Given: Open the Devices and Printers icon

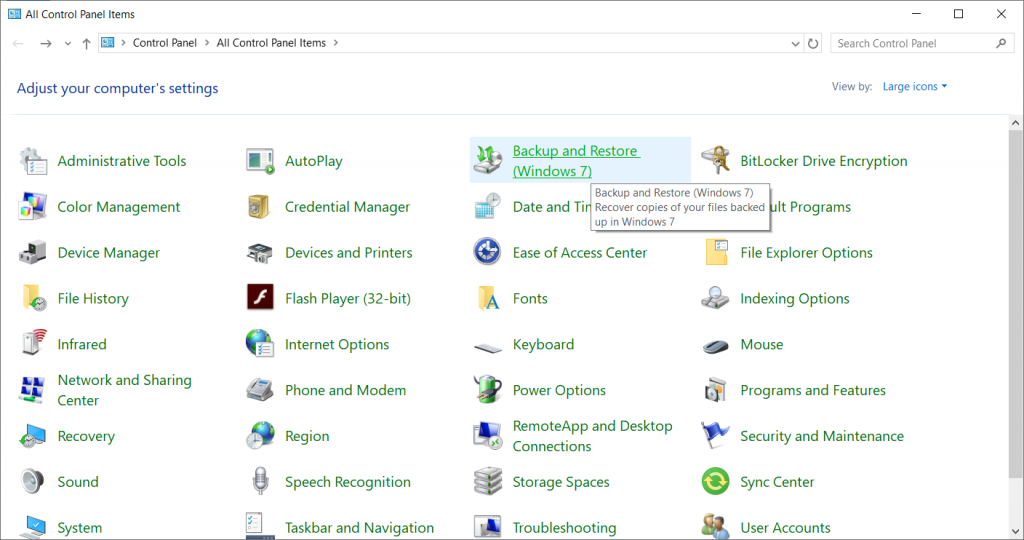Looking at the screenshot, I should click(260, 253).
